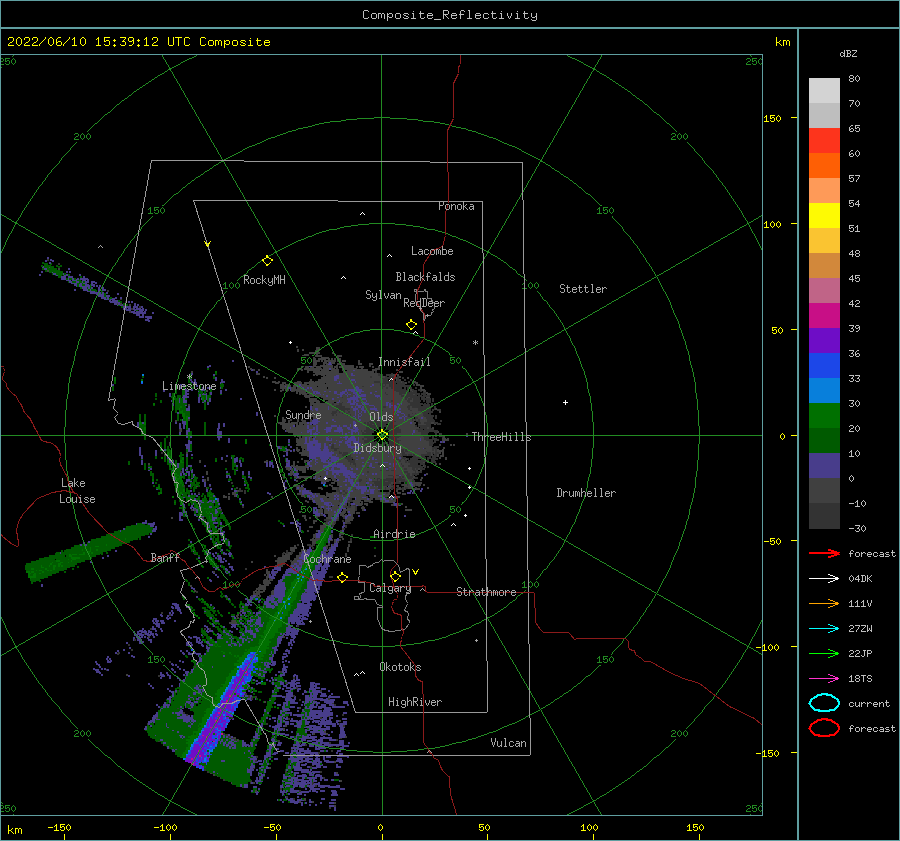Click the blue 36 dBZ color swatch
The width and height of the screenshot is (900, 841).
(824, 365)
